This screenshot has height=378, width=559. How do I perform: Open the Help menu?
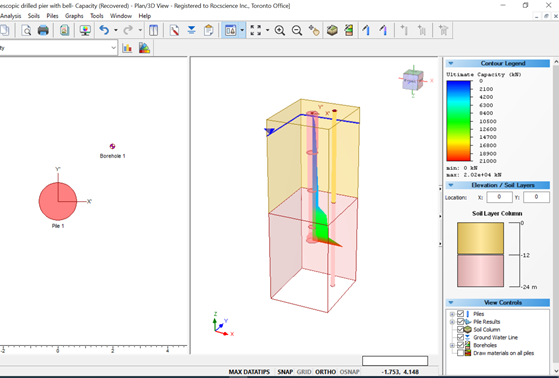click(x=145, y=16)
